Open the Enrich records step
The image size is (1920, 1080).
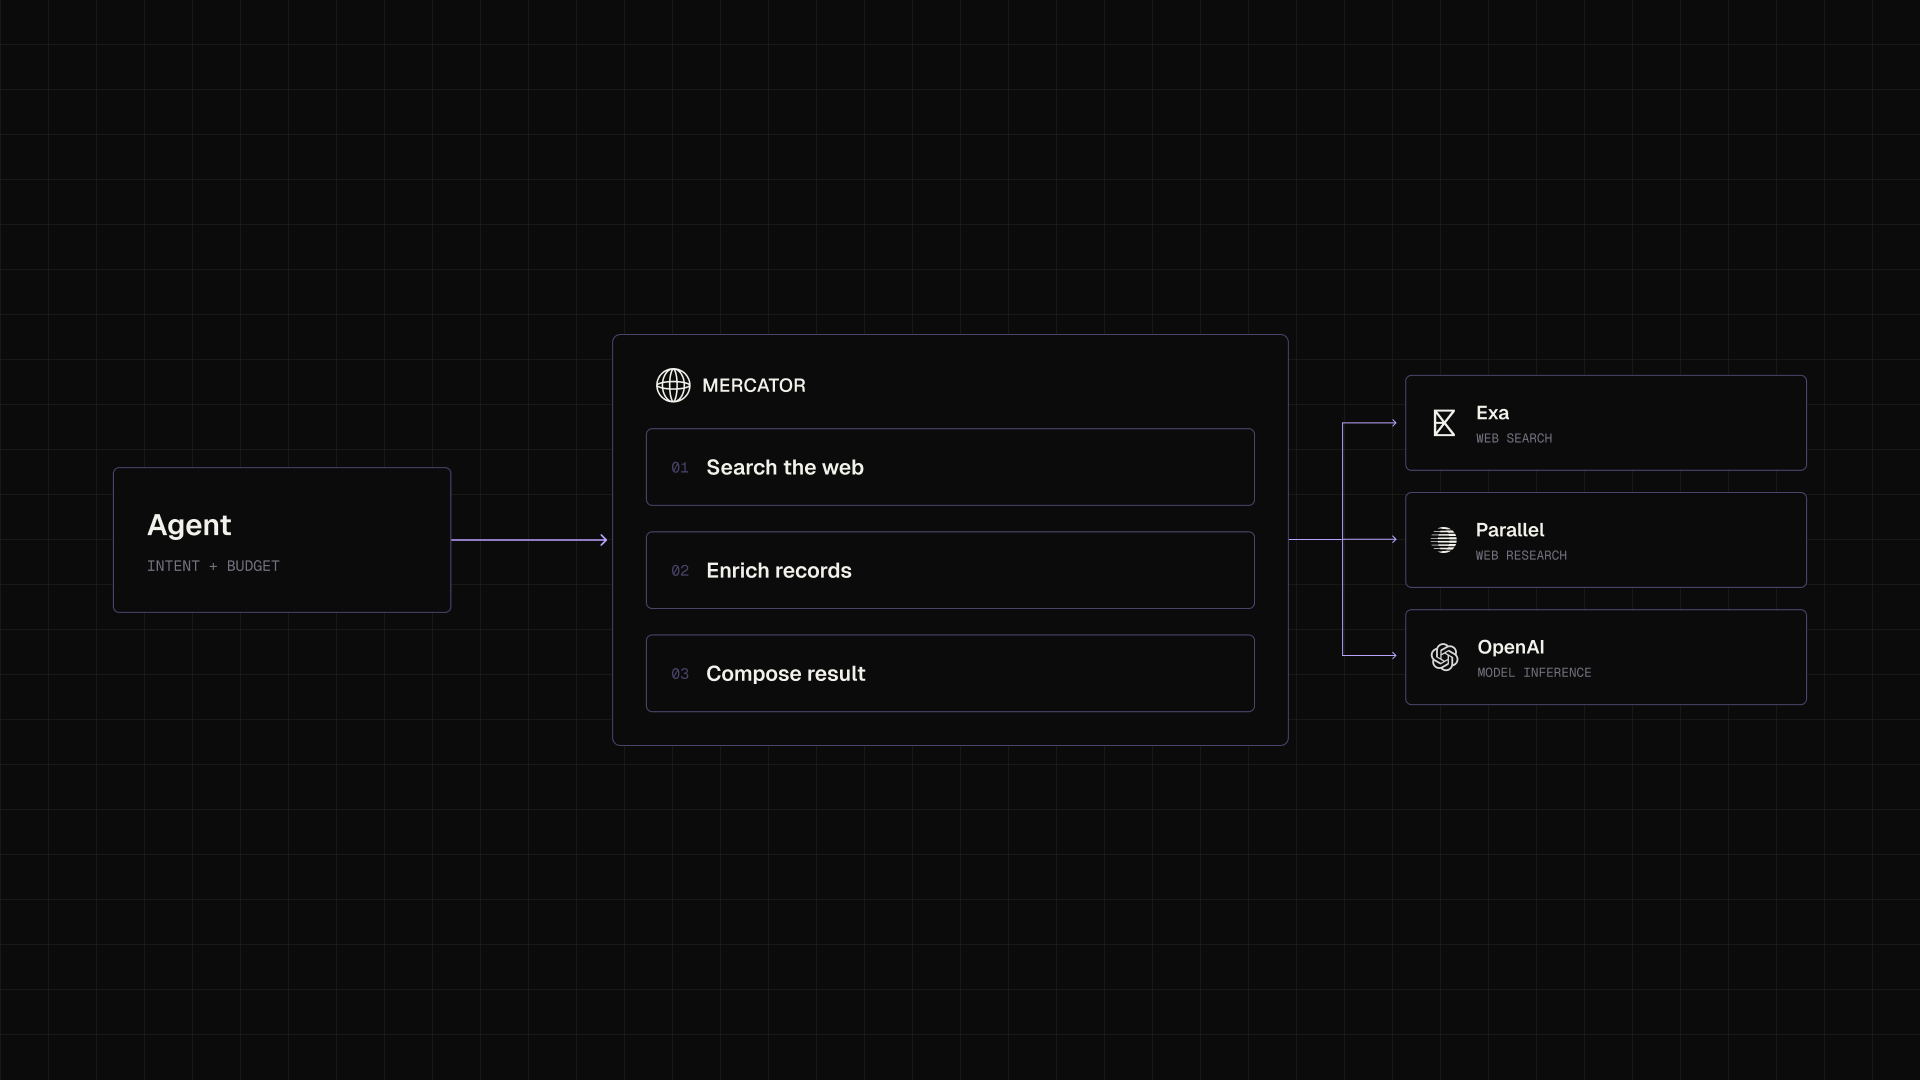click(950, 570)
